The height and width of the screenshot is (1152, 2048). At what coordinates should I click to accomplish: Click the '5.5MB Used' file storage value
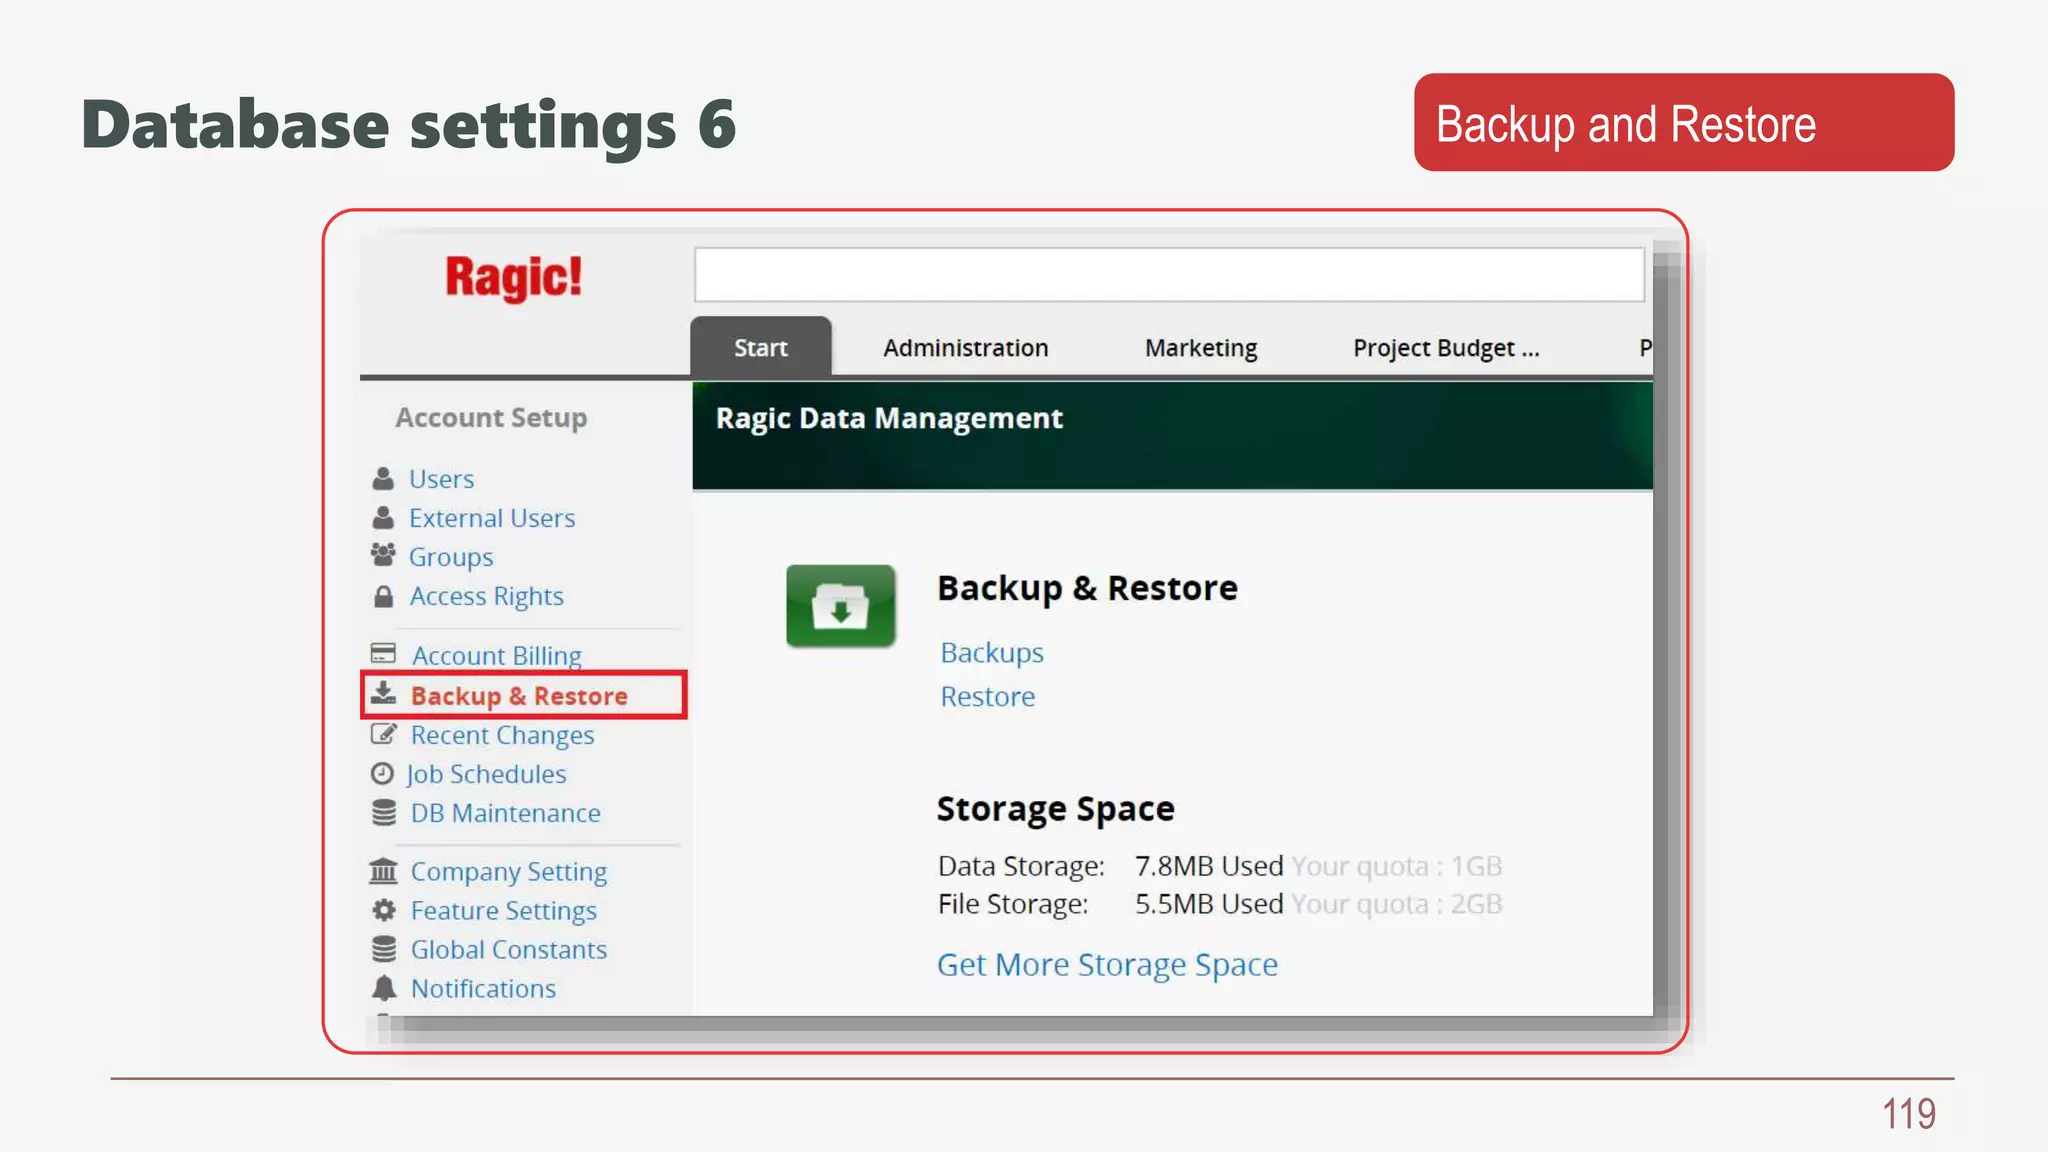1209,904
